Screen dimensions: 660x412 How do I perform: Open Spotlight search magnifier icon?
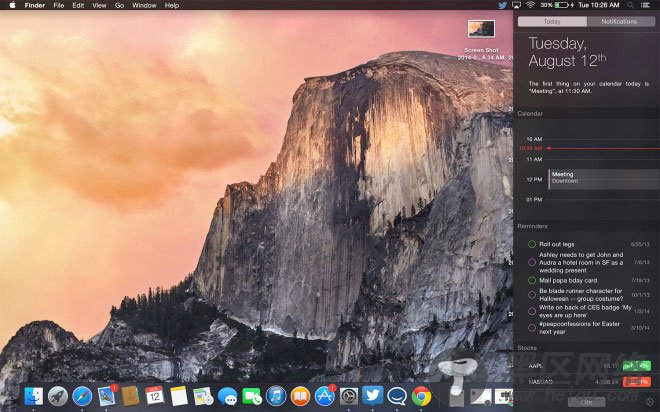click(630, 5)
